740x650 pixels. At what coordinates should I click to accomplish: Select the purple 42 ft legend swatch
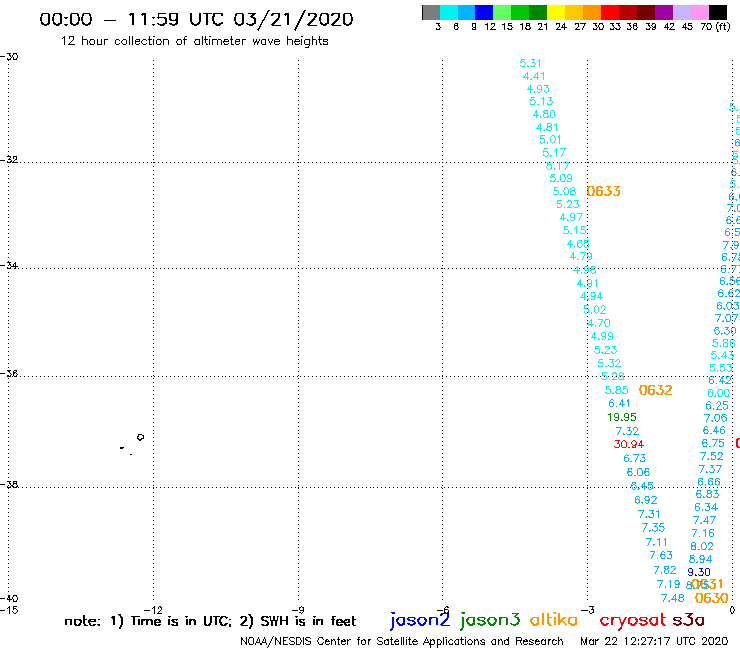(x=664, y=12)
